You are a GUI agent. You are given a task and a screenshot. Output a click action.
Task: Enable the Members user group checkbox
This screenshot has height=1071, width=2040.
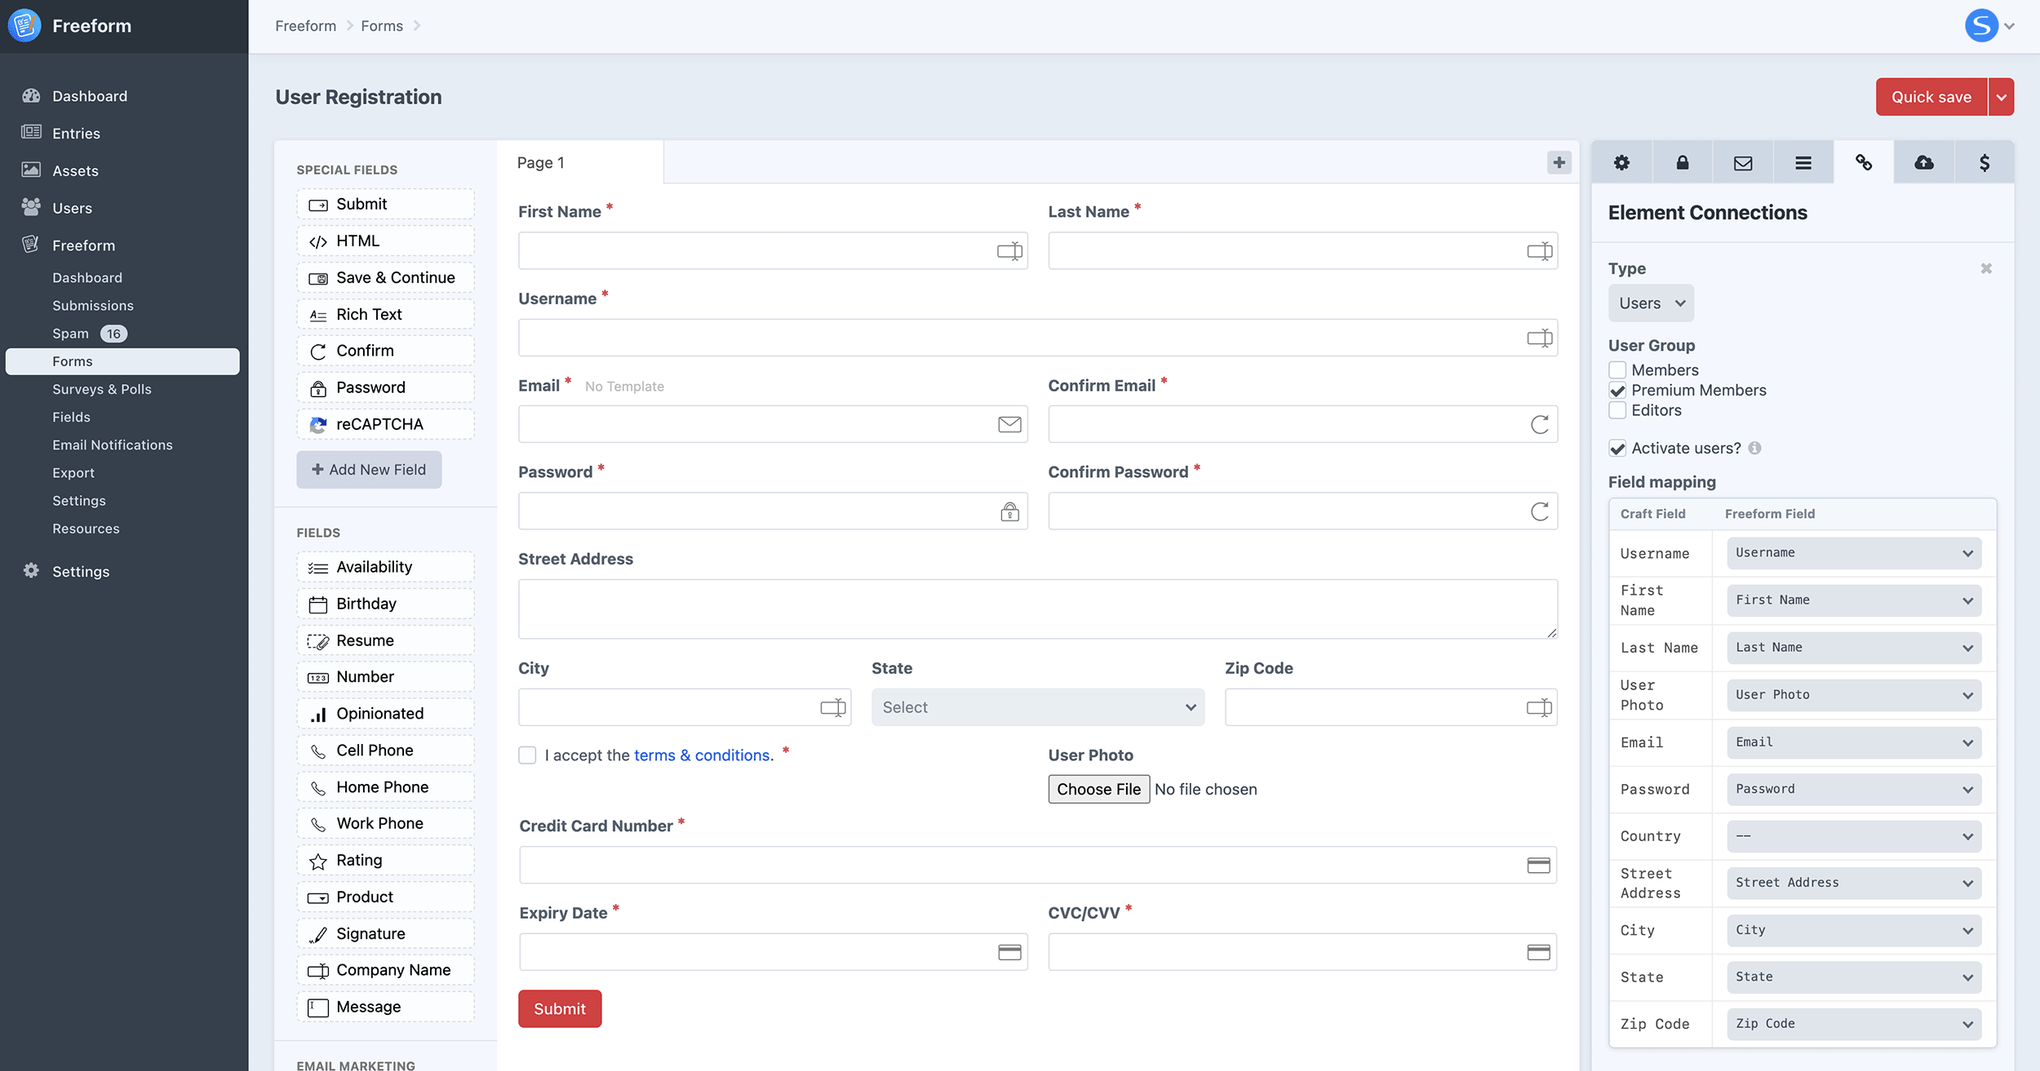[x=1617, y=370]
